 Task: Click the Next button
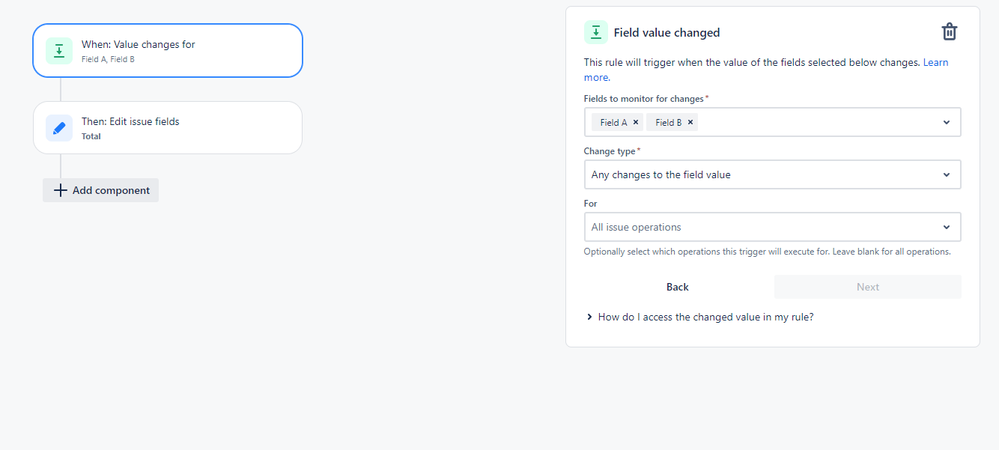[x=868, y=287]
